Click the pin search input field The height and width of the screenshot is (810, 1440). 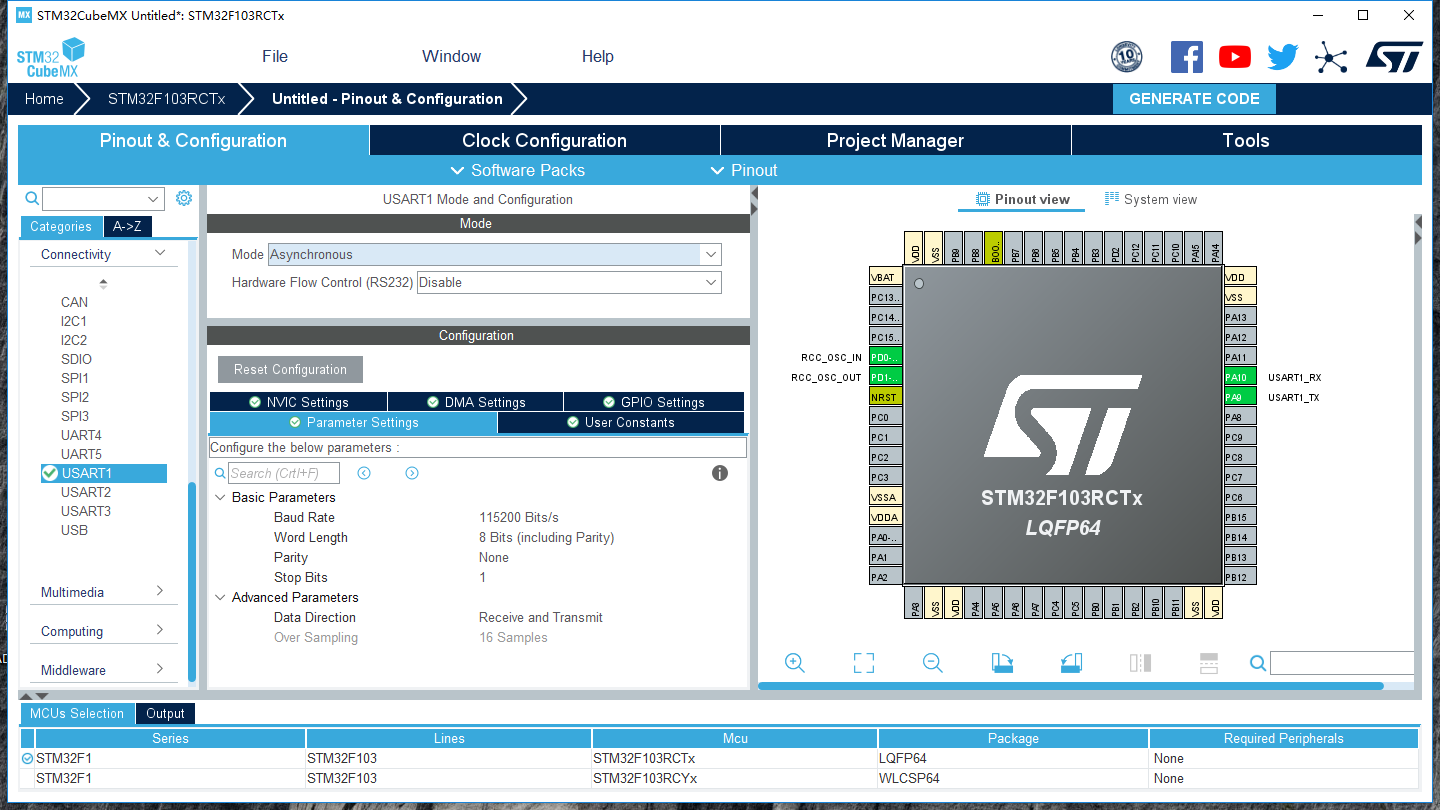(x=1342, y=662)
